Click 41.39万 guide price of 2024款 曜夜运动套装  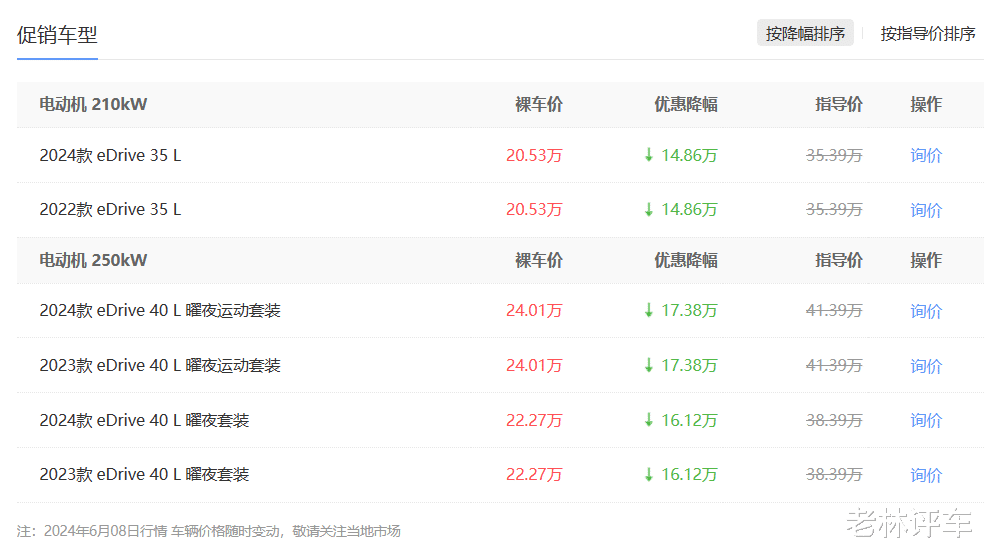pyautogui.click(x=834, y=310)
